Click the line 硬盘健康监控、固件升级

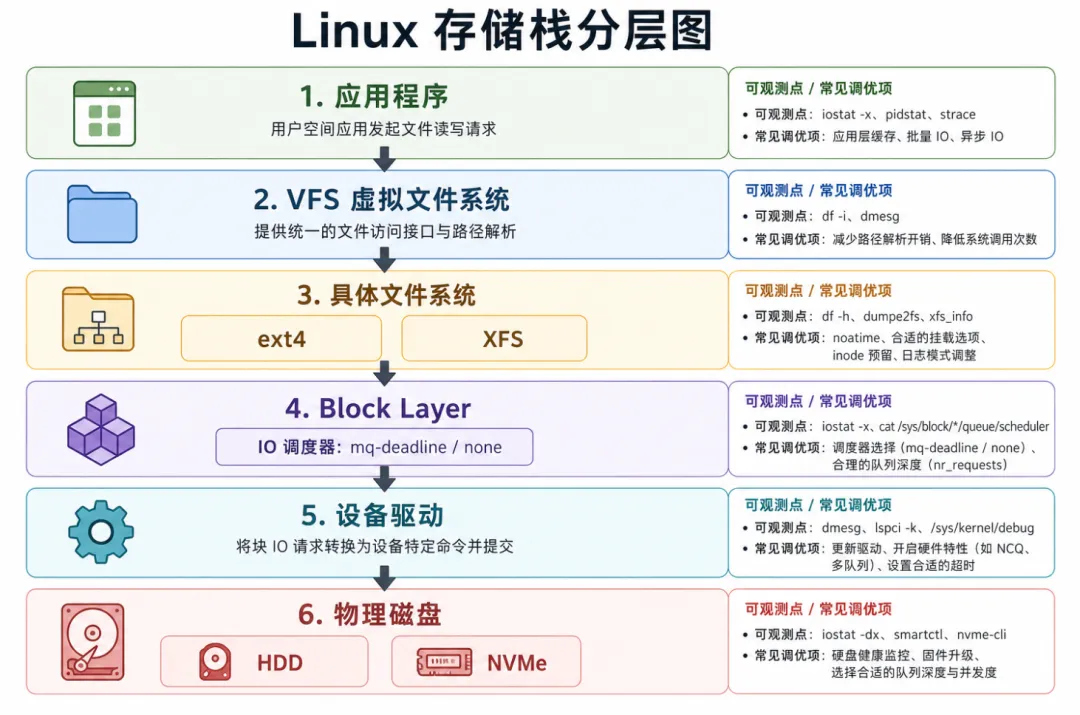[x=906, y=655]
